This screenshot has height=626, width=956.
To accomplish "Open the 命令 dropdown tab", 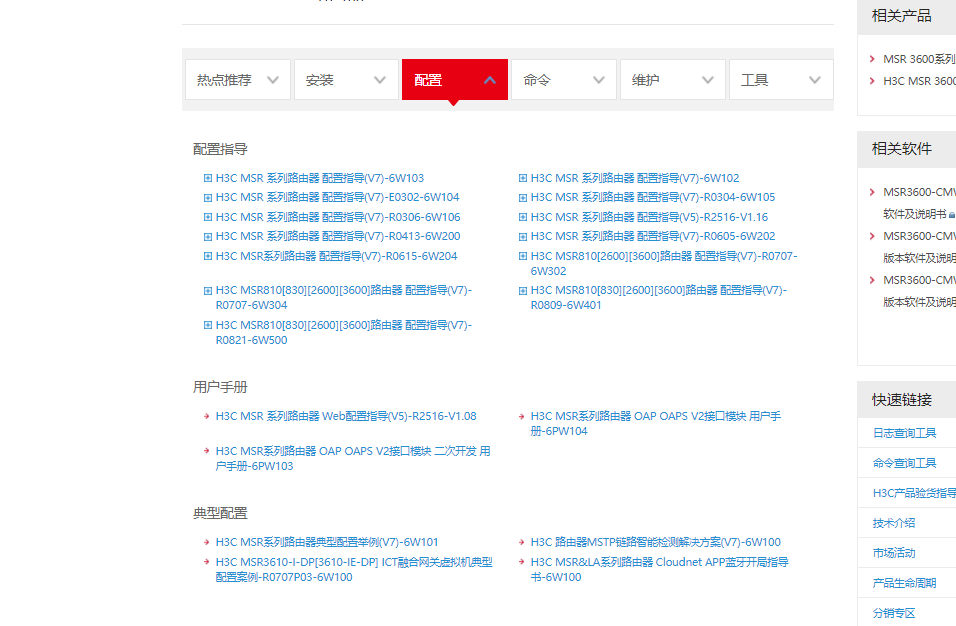I will click(564, 79).
